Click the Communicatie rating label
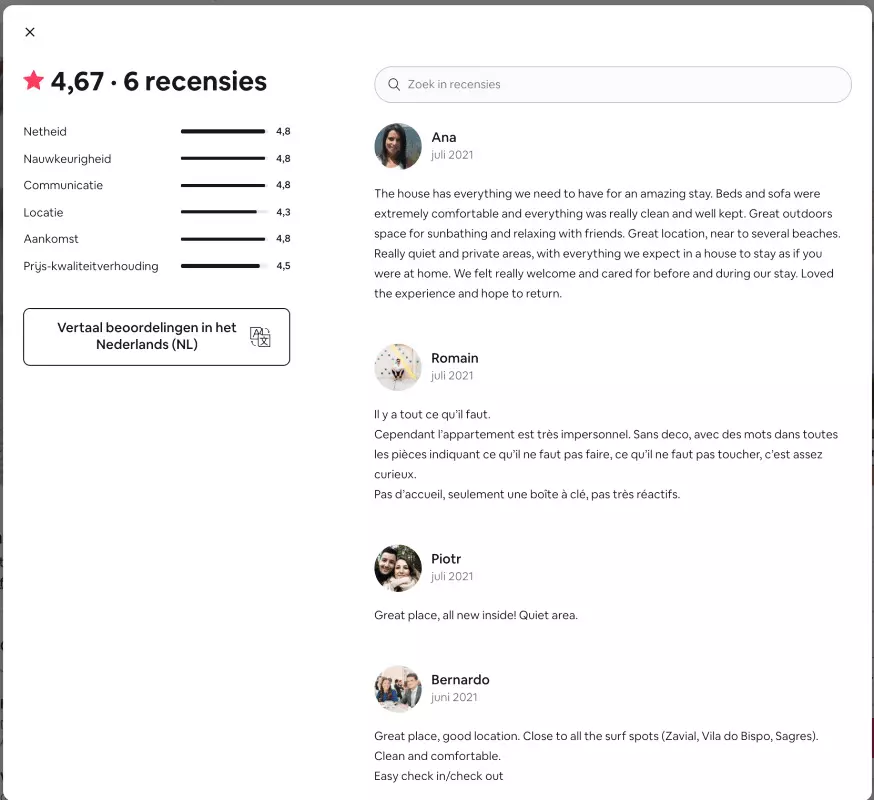 coord(63,185)
